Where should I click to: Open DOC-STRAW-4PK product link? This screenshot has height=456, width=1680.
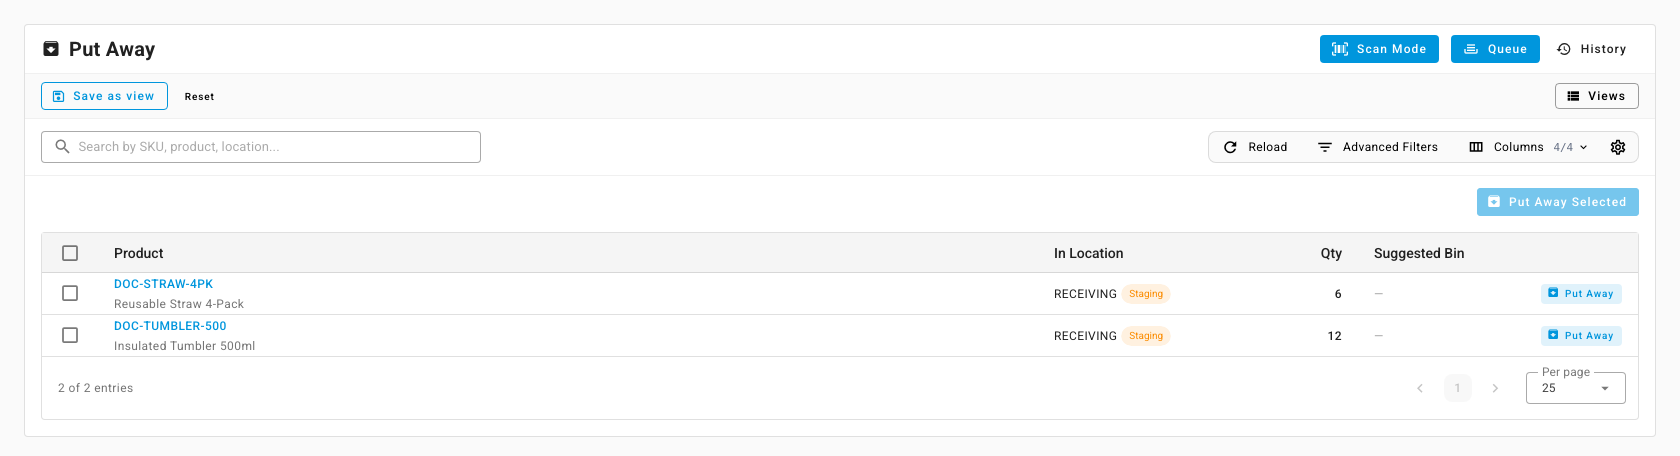[x=163, y=284]
